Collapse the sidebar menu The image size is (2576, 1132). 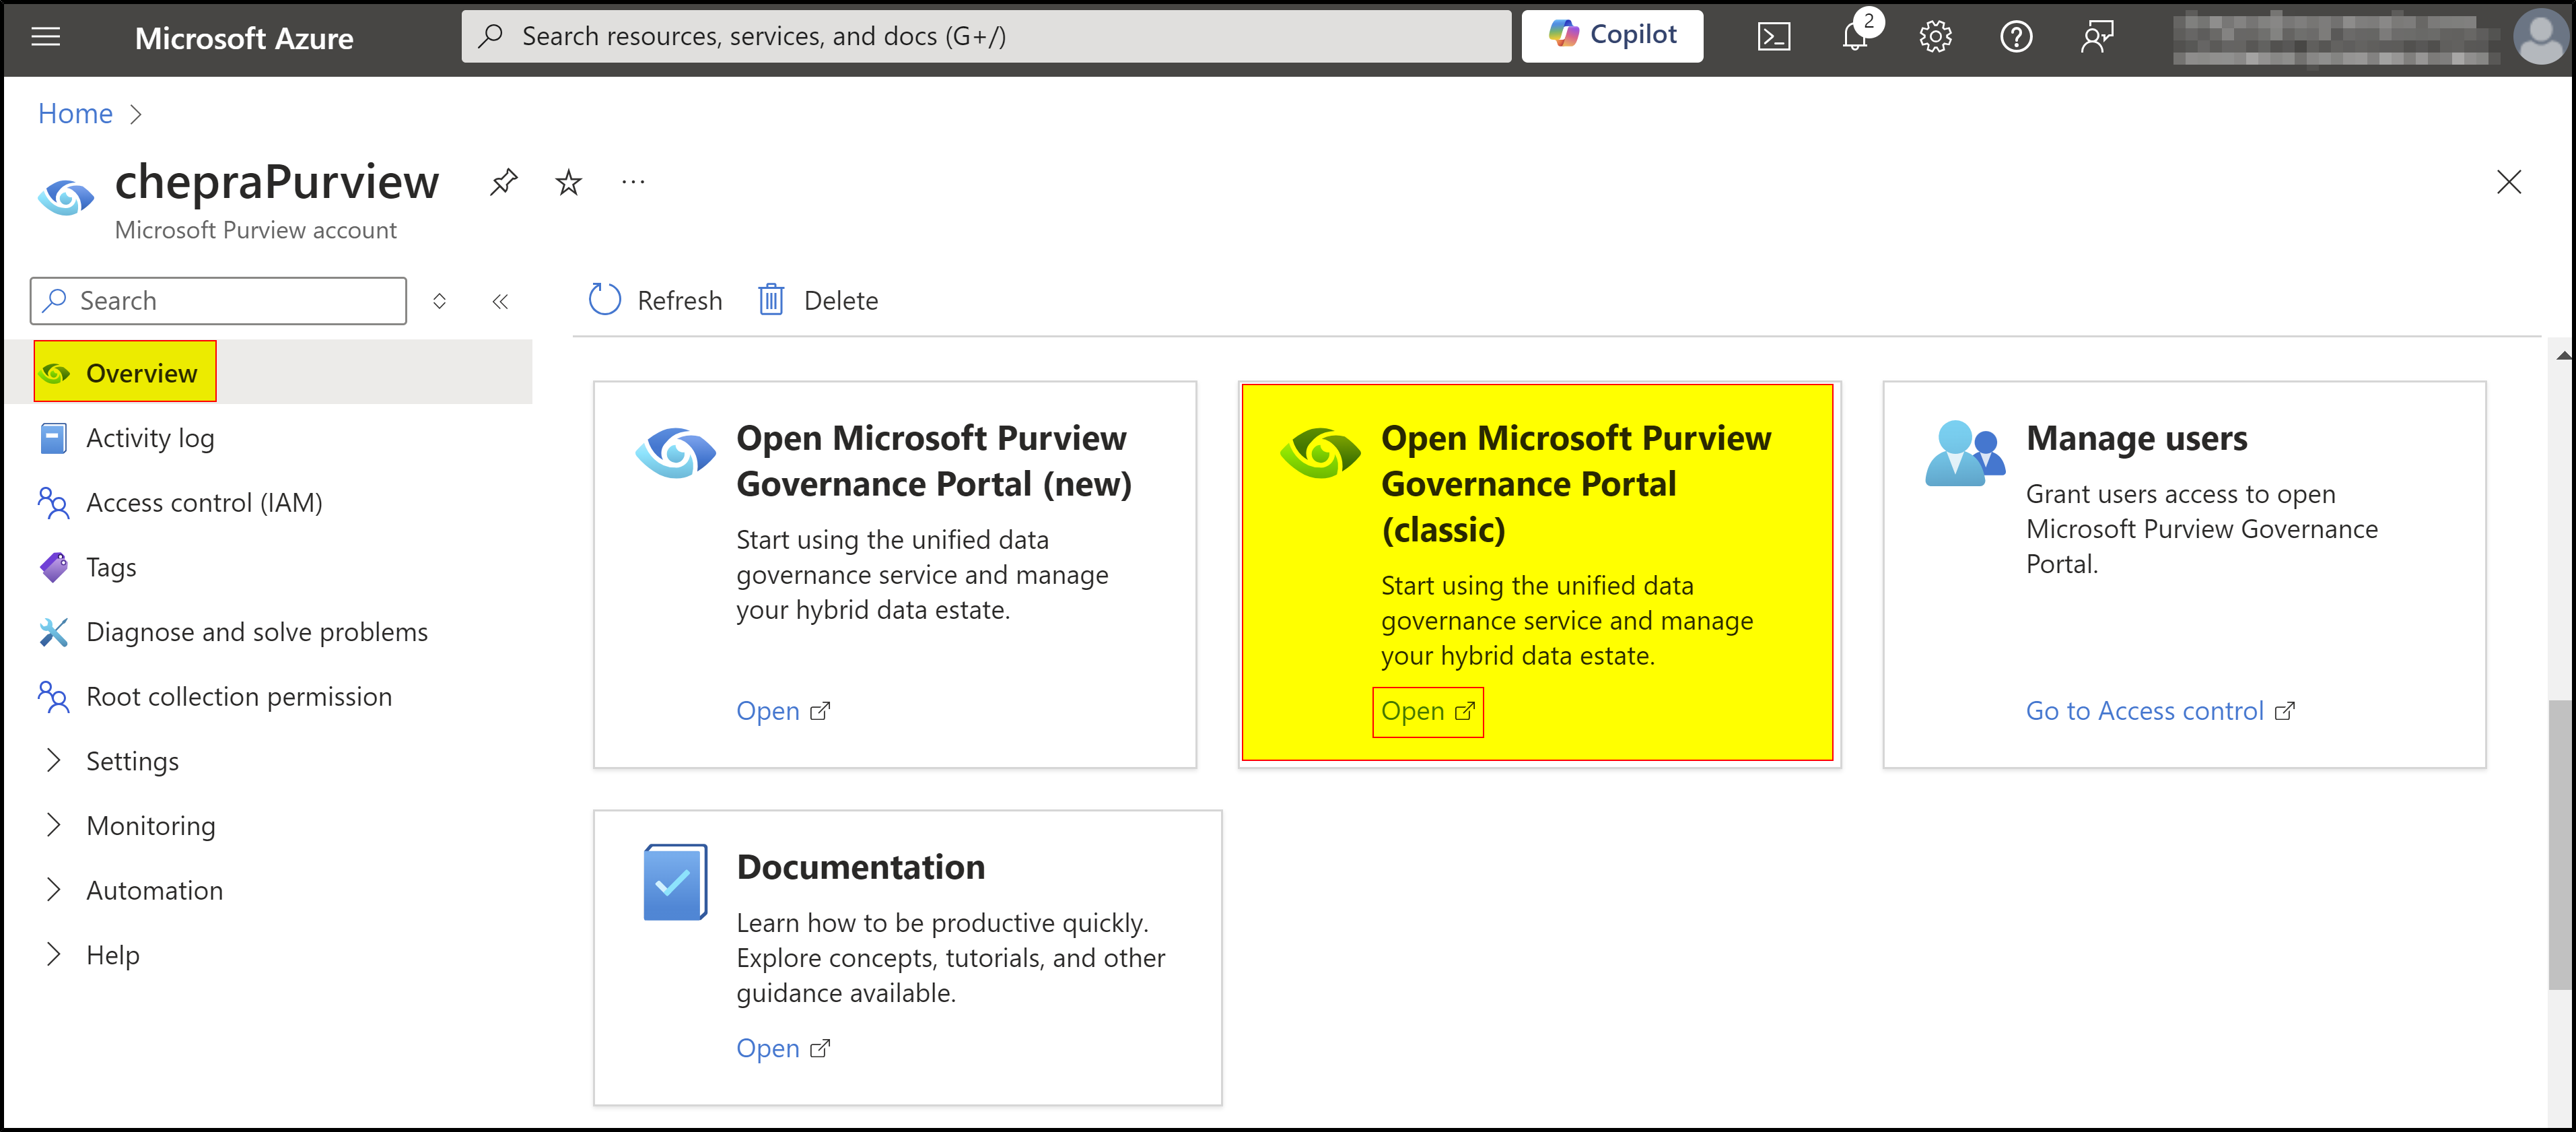(500, 301)
